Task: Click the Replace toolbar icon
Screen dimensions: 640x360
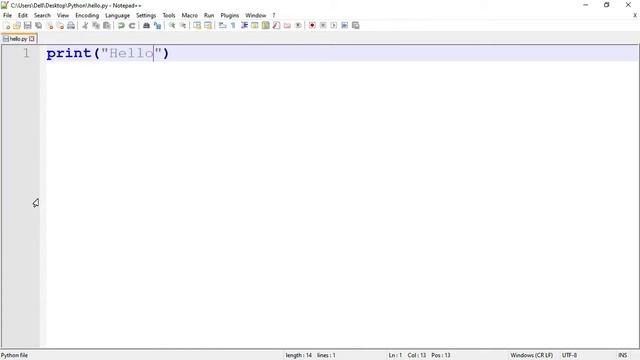Action: pos(157,25)
